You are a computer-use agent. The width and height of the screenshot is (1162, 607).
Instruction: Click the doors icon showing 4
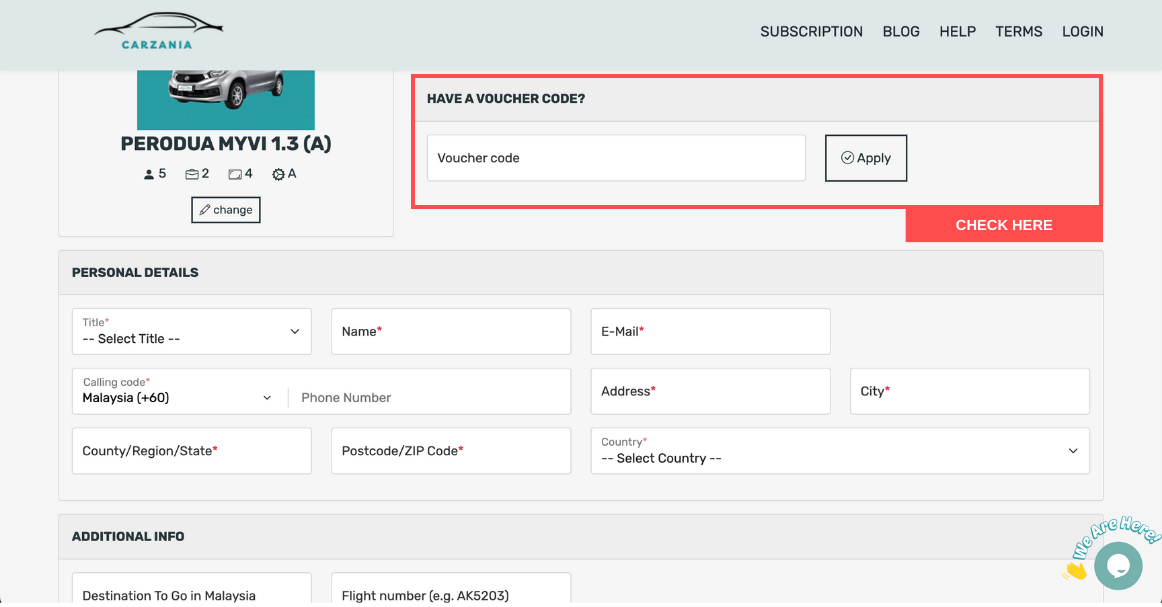(x=235, y=174)
